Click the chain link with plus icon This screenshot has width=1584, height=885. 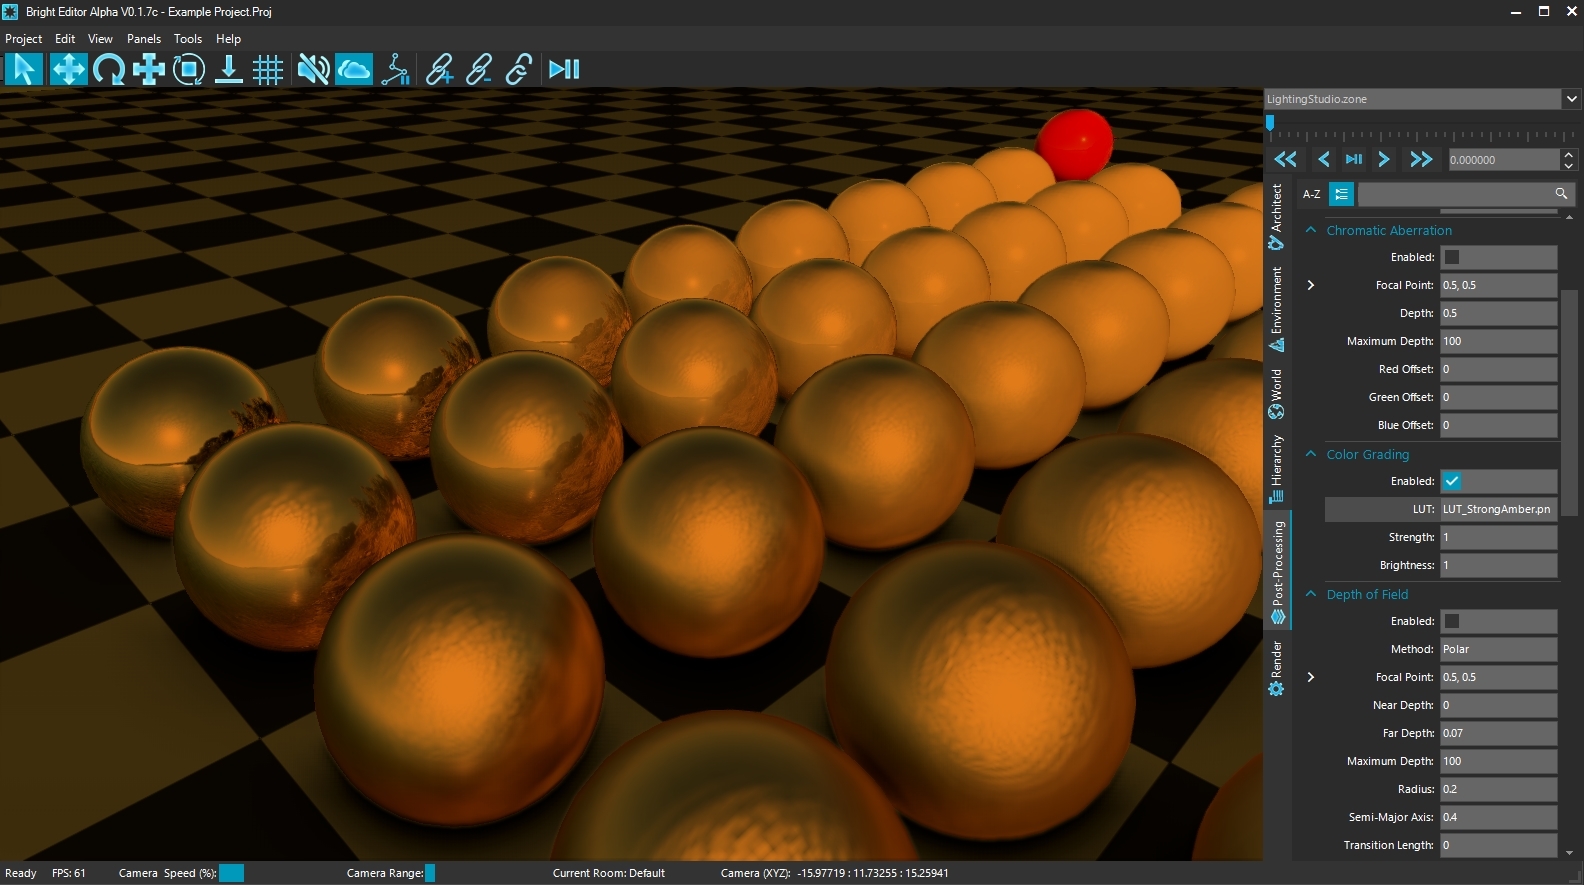click(439, 69)
